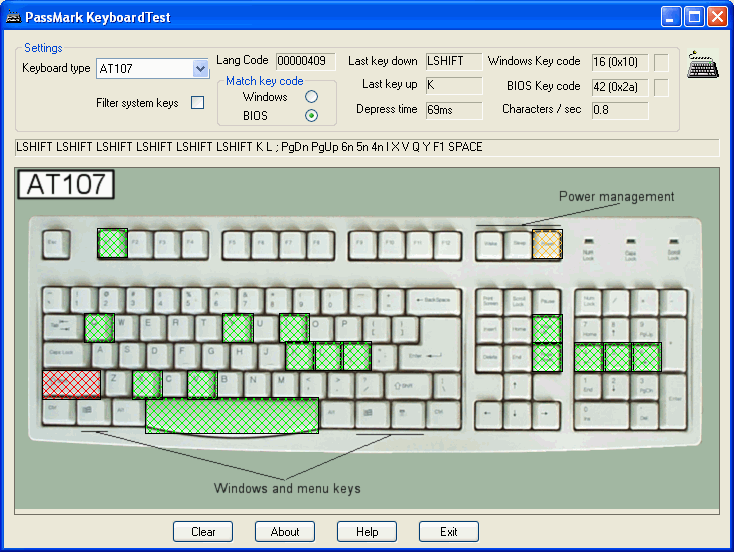This screenshot has width=734, height=552.
Task: Click the red highlighted Left Shift key
Action: tap(71, 385)
